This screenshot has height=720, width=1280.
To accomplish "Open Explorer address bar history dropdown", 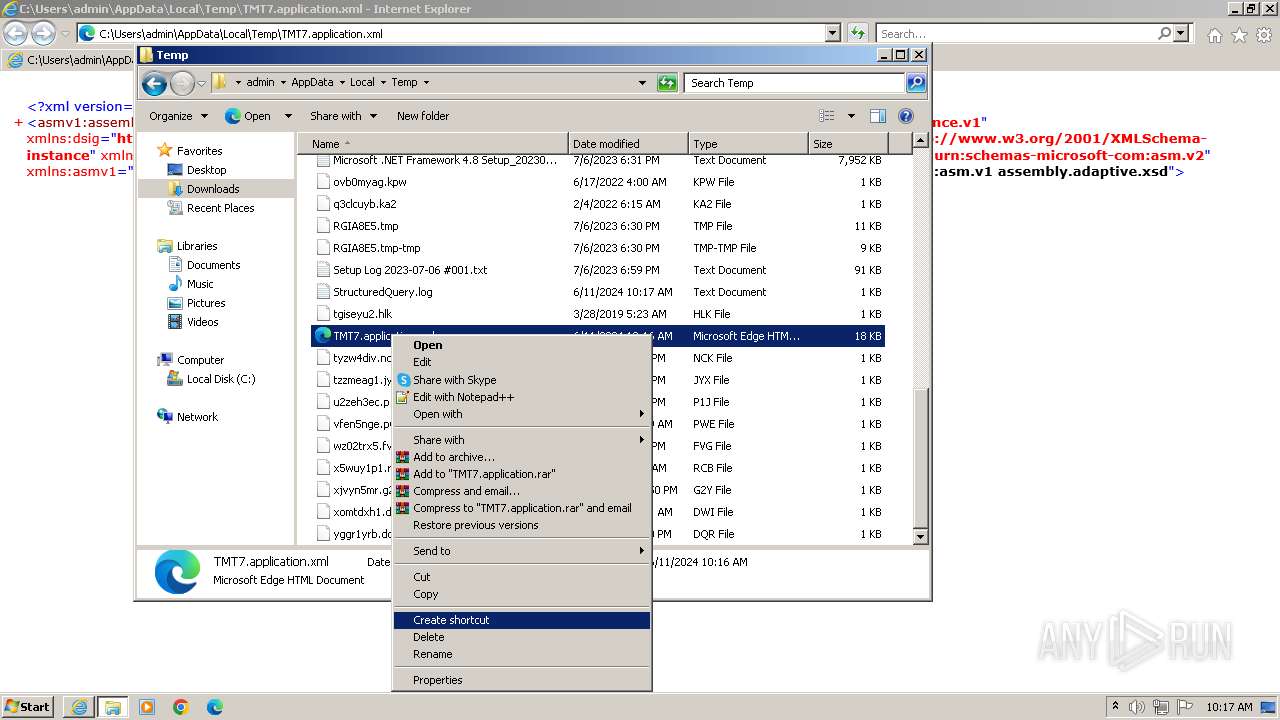I will (x=642, y=83).
